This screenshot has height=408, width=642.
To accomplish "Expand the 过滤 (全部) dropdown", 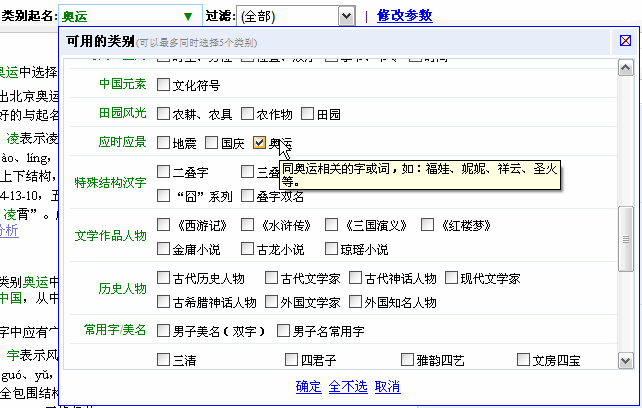I will tap(346, 16).
